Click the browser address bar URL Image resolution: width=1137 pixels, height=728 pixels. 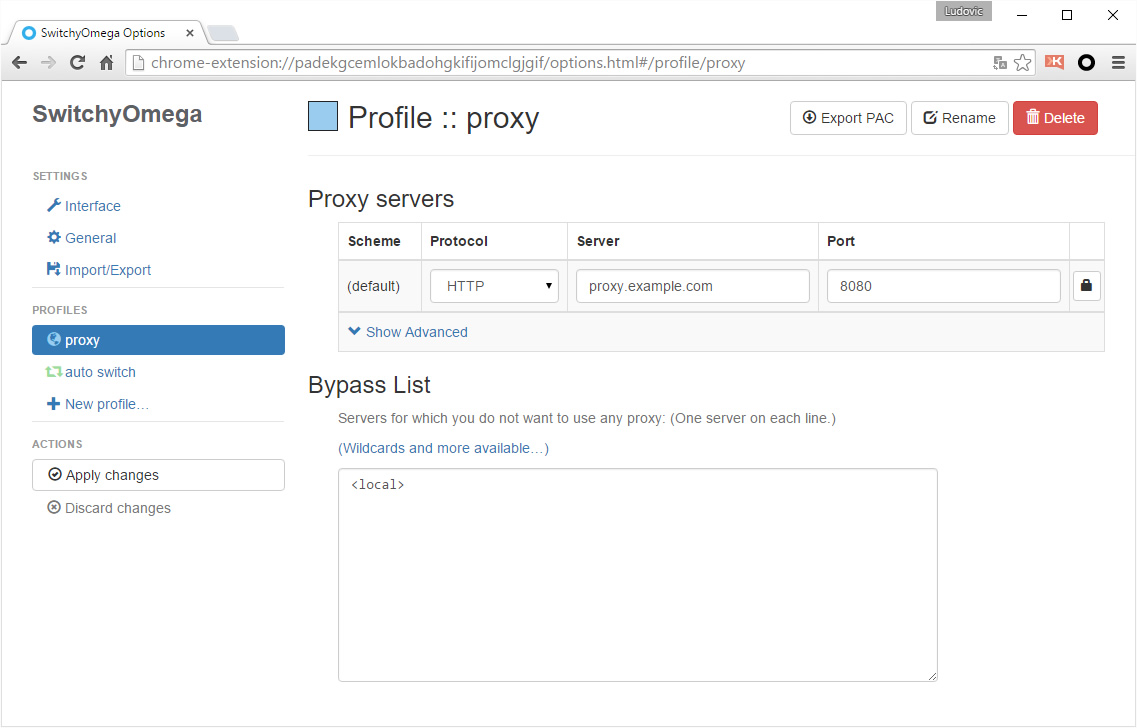[447, 63]
